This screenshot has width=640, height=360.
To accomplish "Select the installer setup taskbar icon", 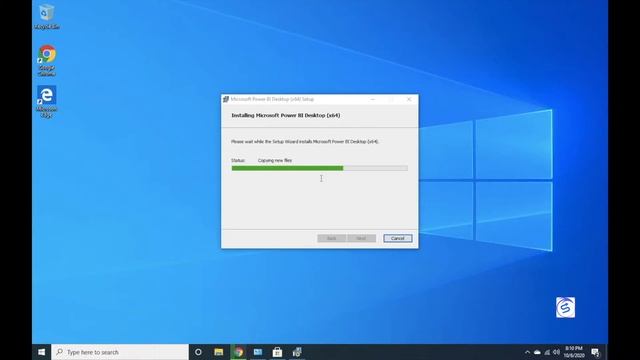I will click(297, 352).
